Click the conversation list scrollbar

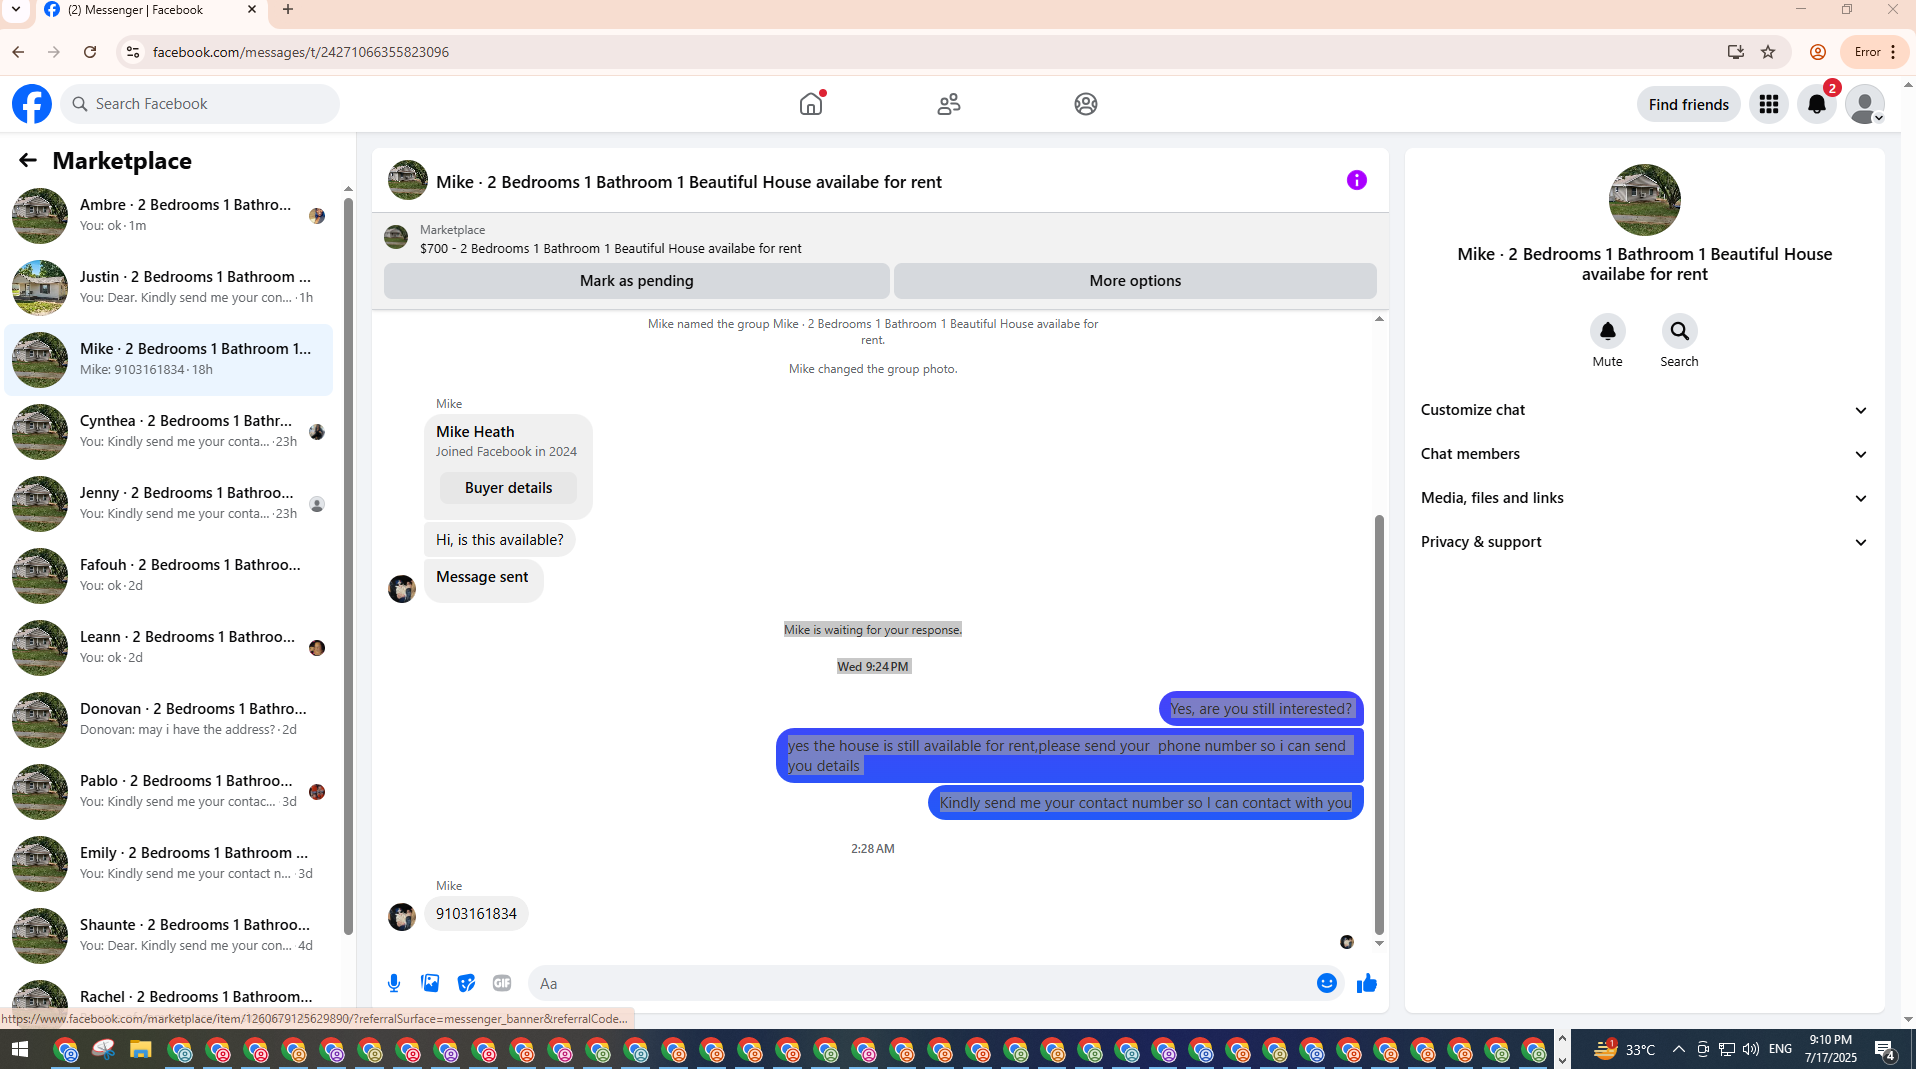(348, 565)
